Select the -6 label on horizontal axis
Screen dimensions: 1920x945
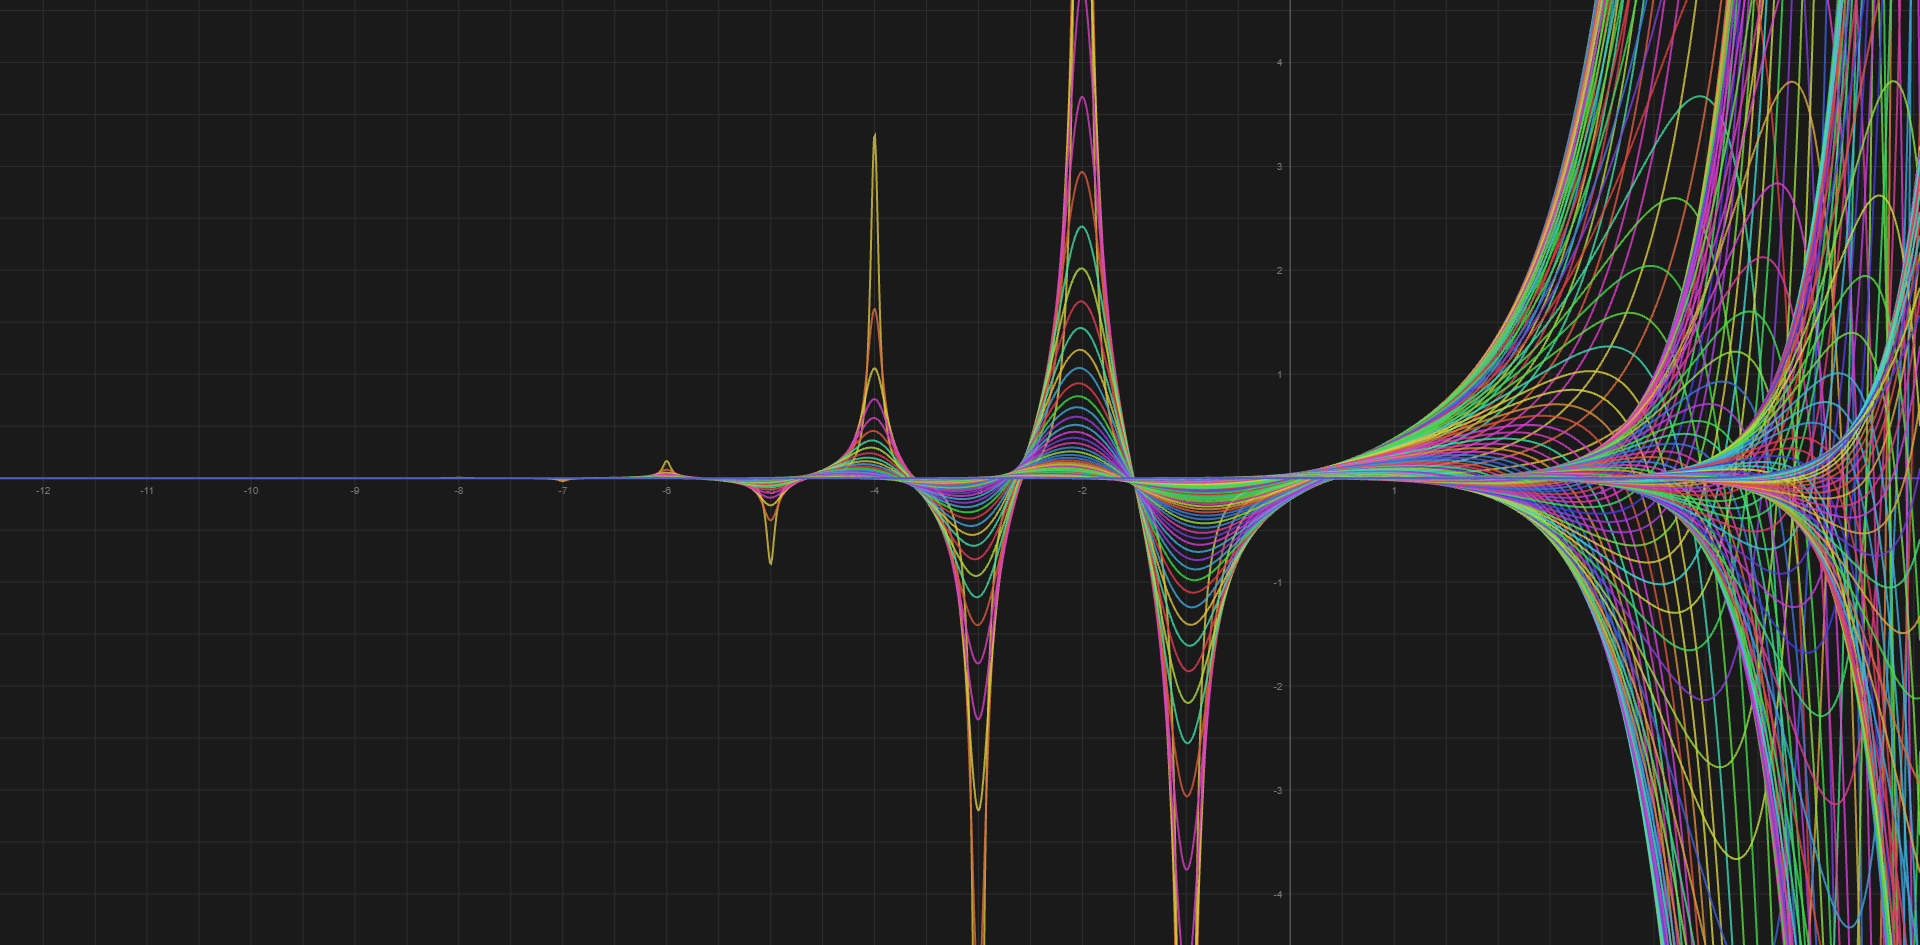click(667, 491)
